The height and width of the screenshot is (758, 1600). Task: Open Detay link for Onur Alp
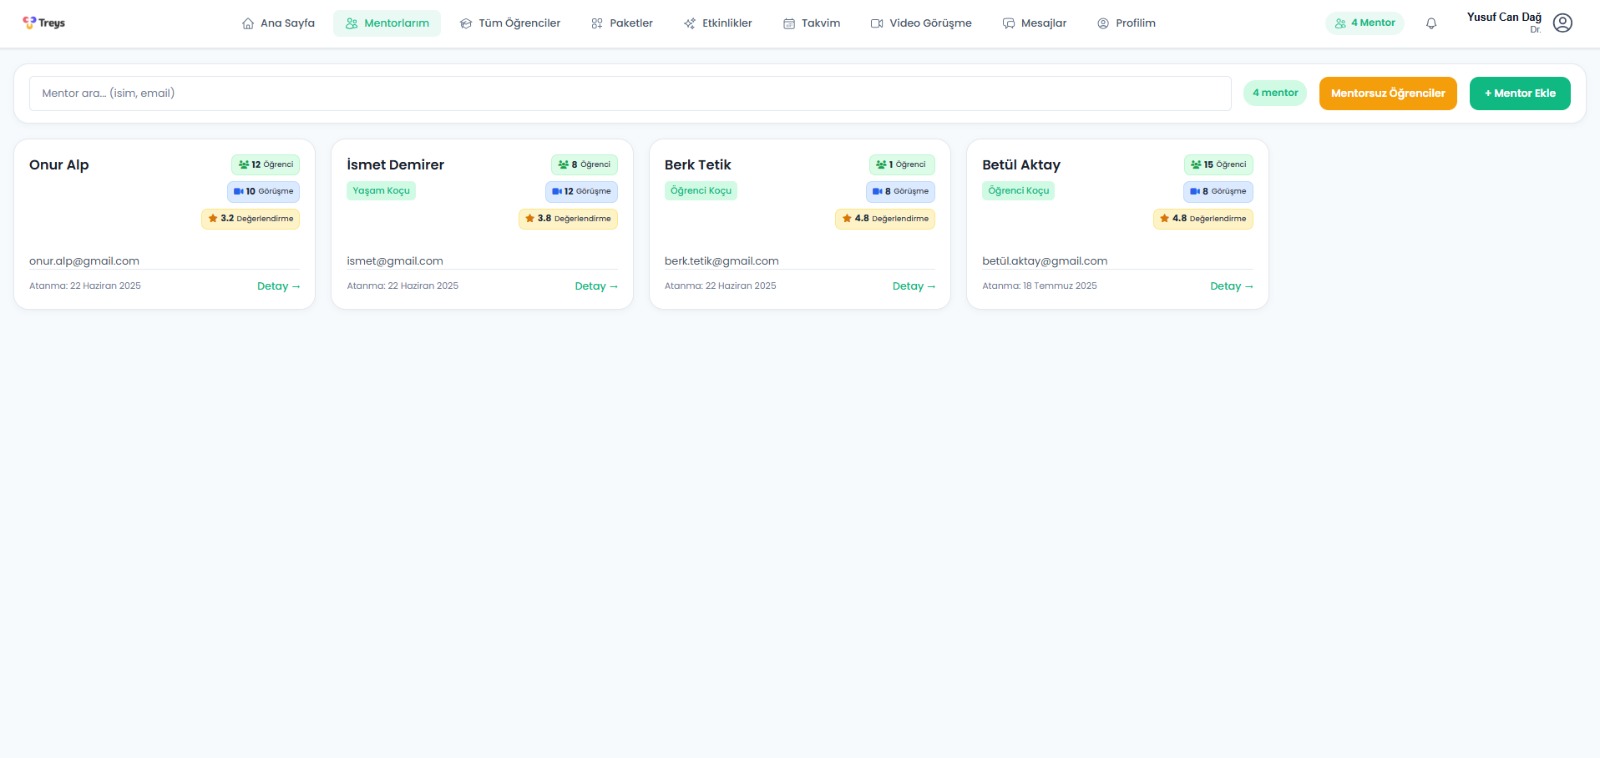click(x=278, y=286)
